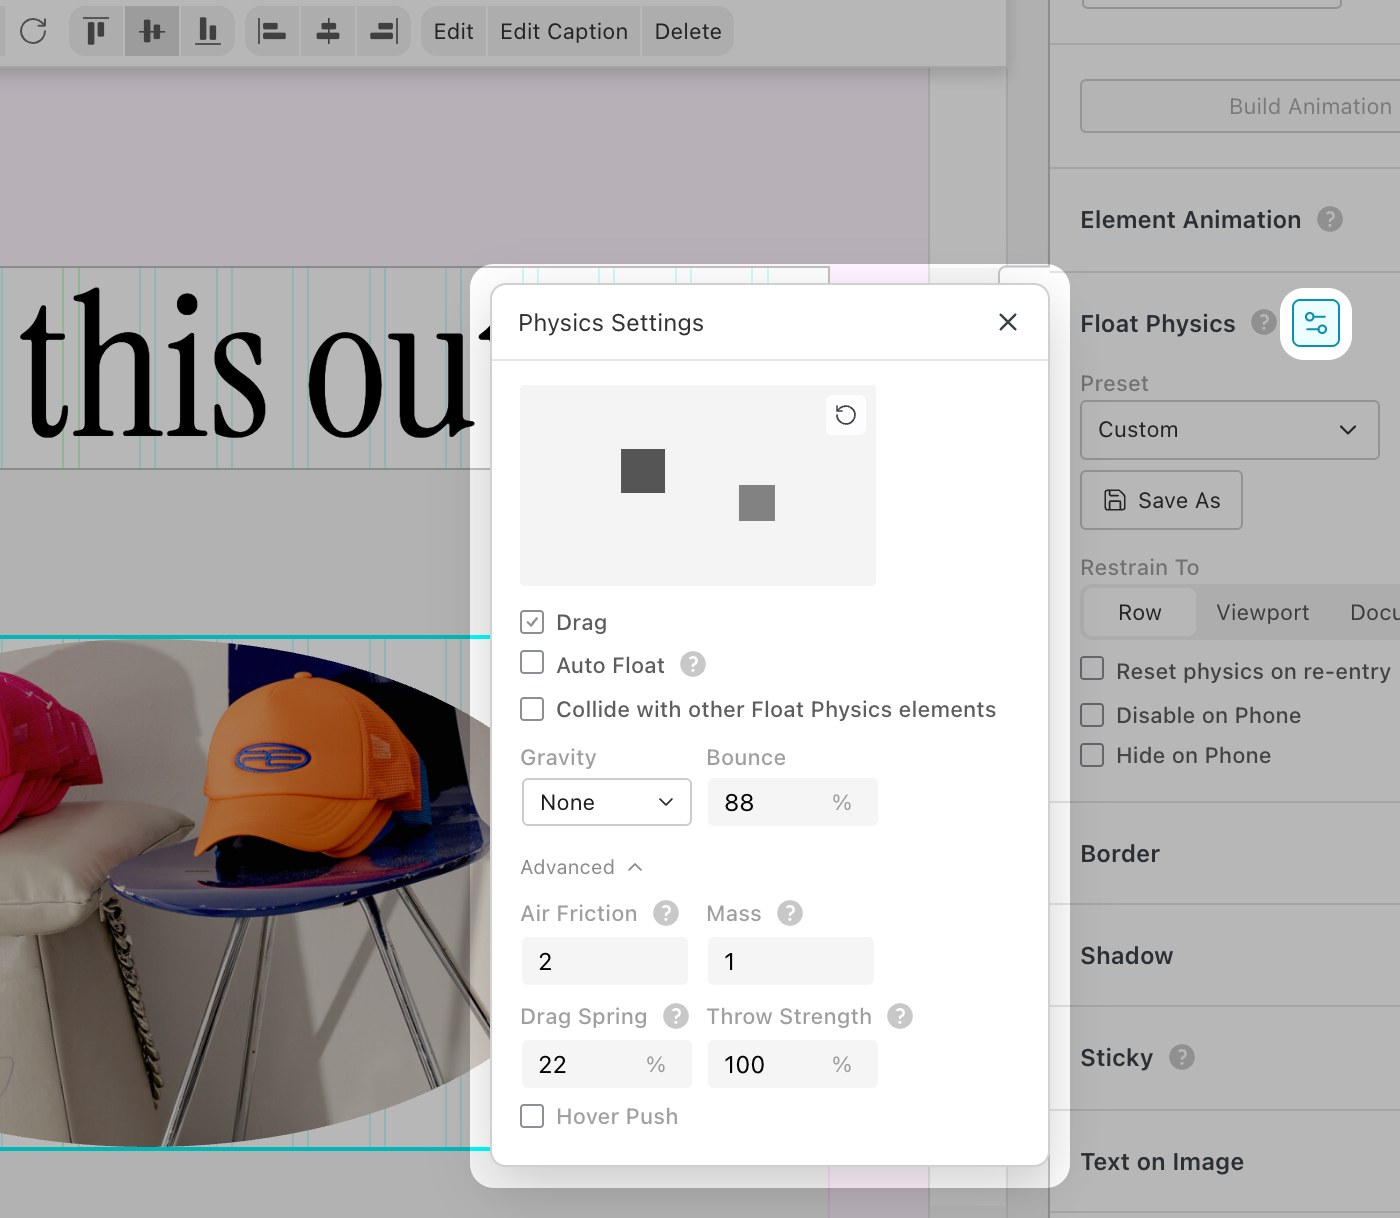
Task: Expand the Border section
Action: (x=1120, y=854)
